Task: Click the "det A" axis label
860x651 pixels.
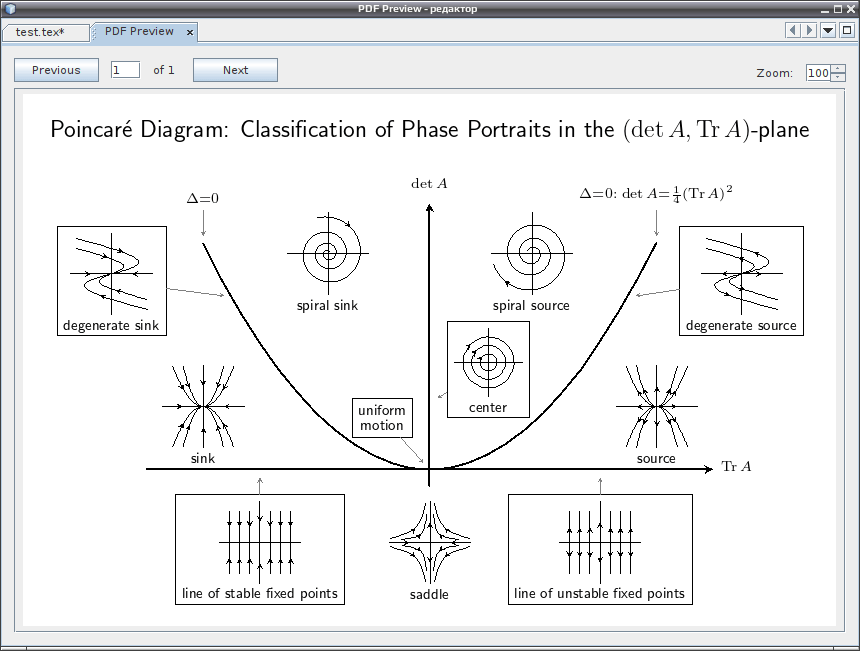Action: (429, 184)
